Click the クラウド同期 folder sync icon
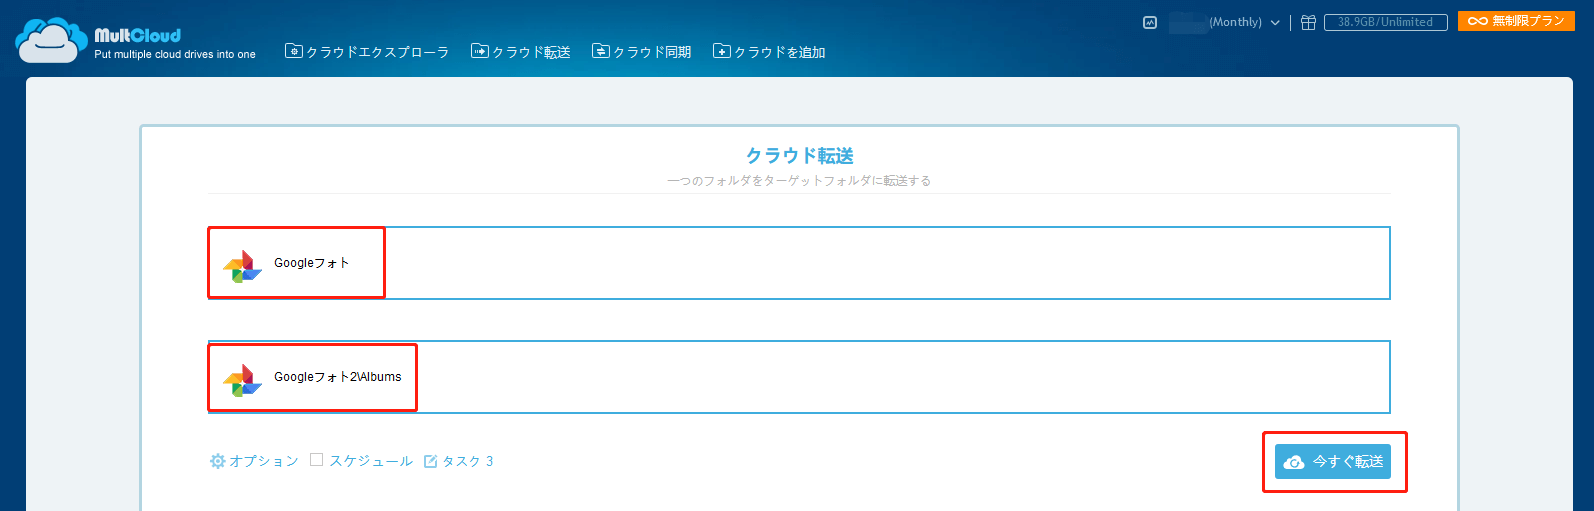1594x511 pixels. click(601, 51)
